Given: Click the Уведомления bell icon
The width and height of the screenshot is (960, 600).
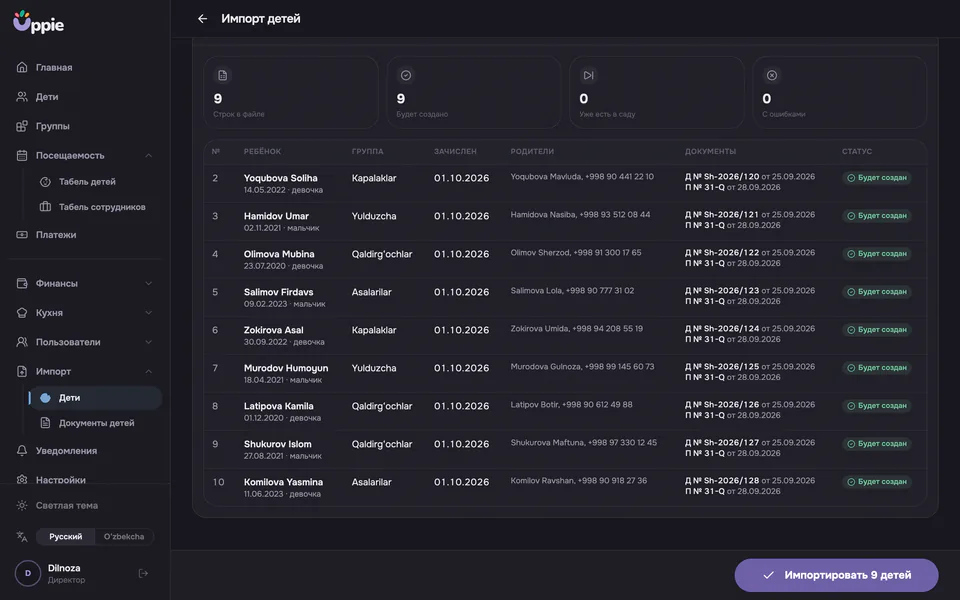Looking at the screenshot, I should (x=22, y=451).
